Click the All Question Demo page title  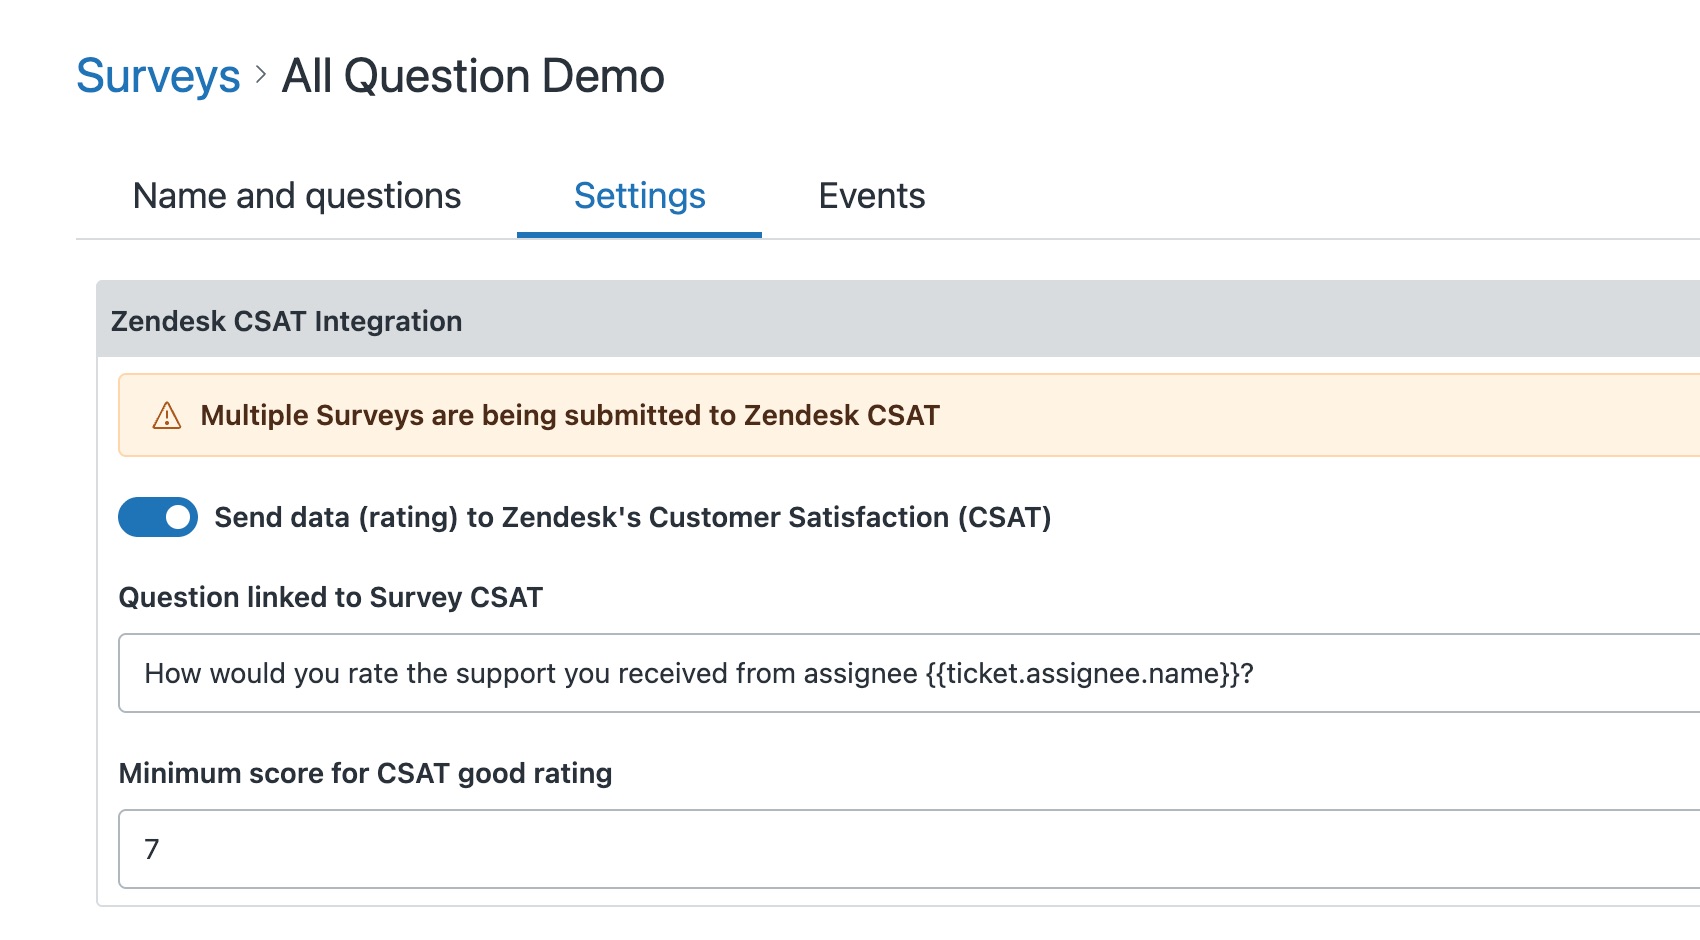473,76
